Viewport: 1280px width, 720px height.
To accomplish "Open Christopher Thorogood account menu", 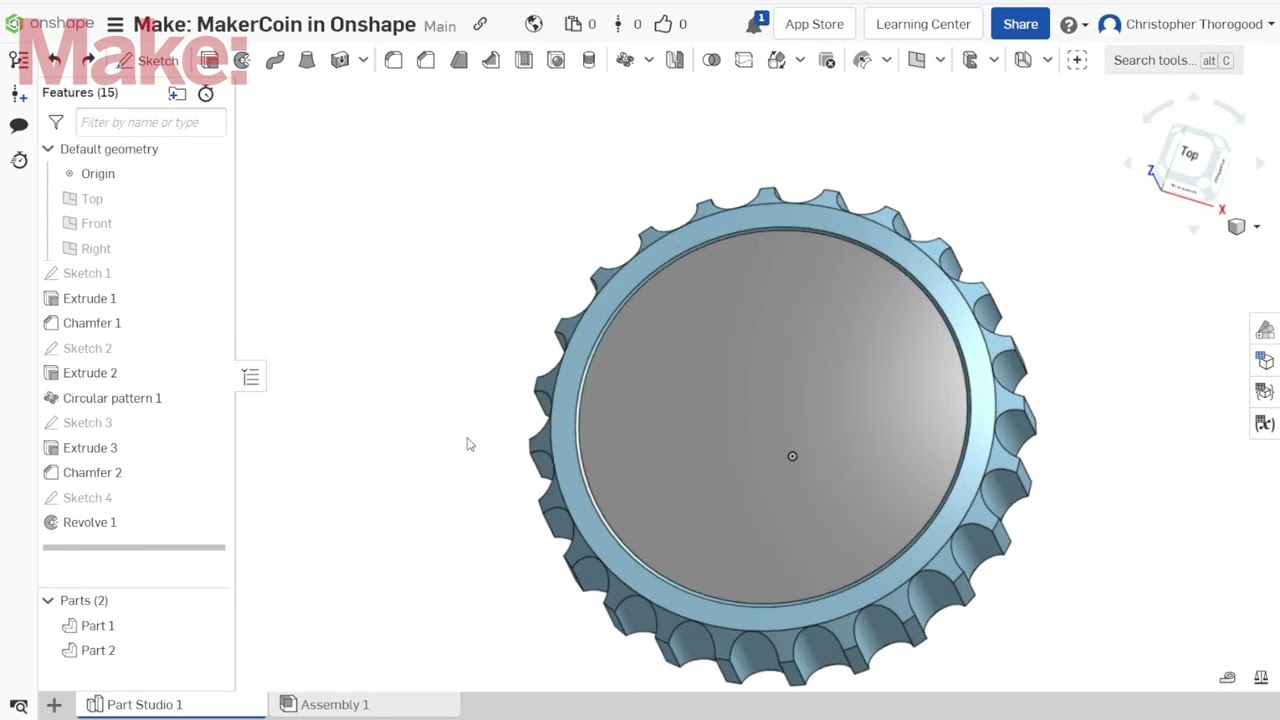I will click(x=1186, y=24).
